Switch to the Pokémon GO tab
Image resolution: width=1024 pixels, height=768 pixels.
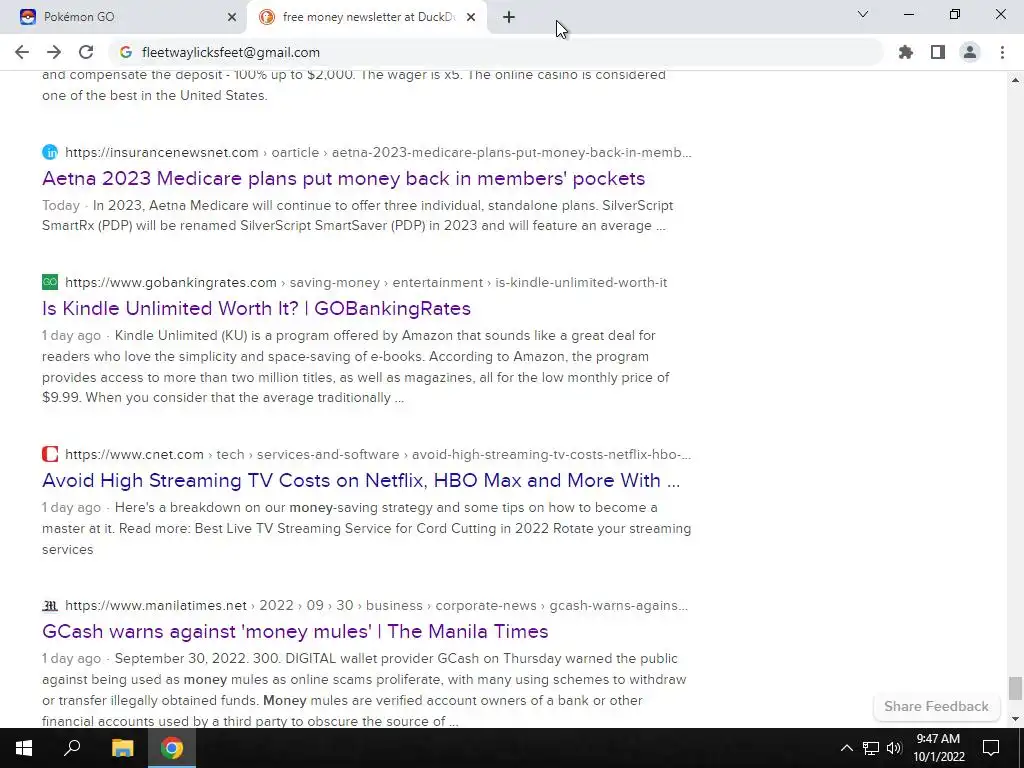[x=123, y=18]
